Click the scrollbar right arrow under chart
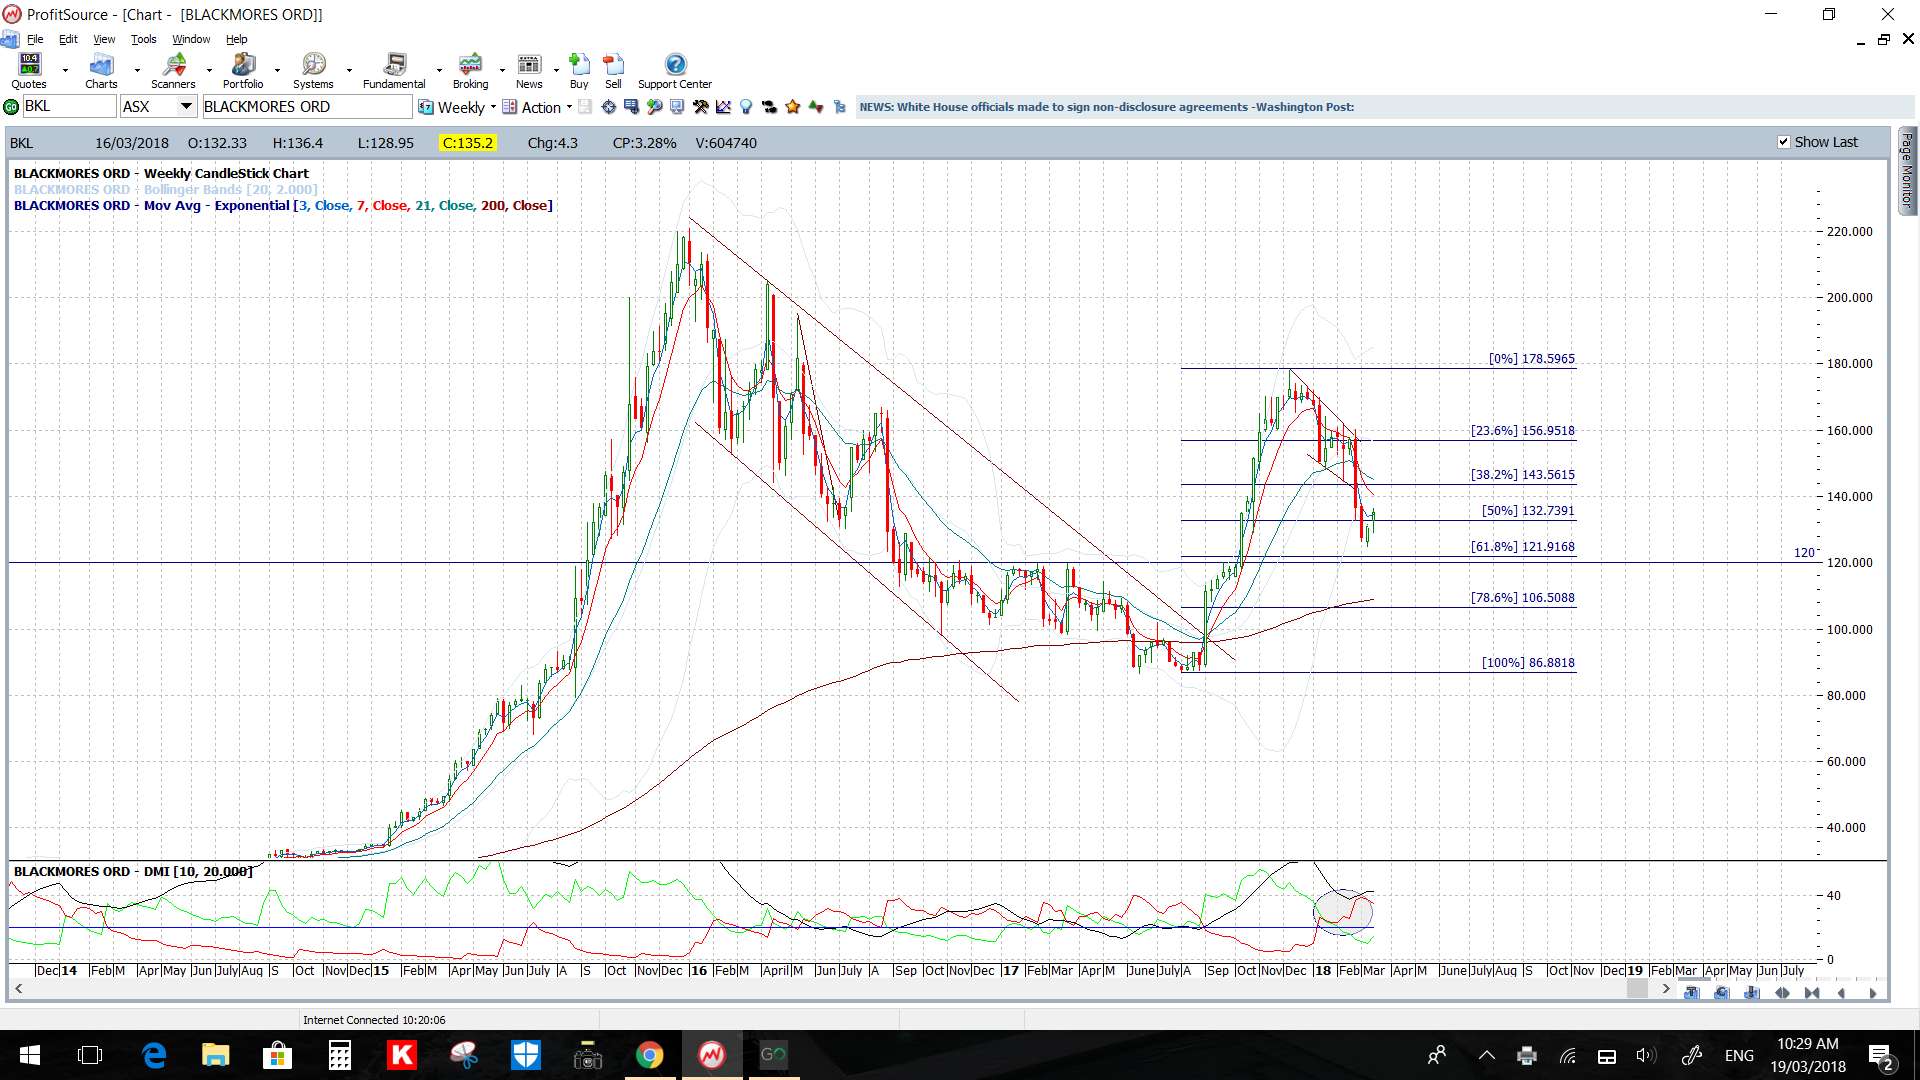This screenshot has height=1080, width=1920. click(x=1665, y=989)
